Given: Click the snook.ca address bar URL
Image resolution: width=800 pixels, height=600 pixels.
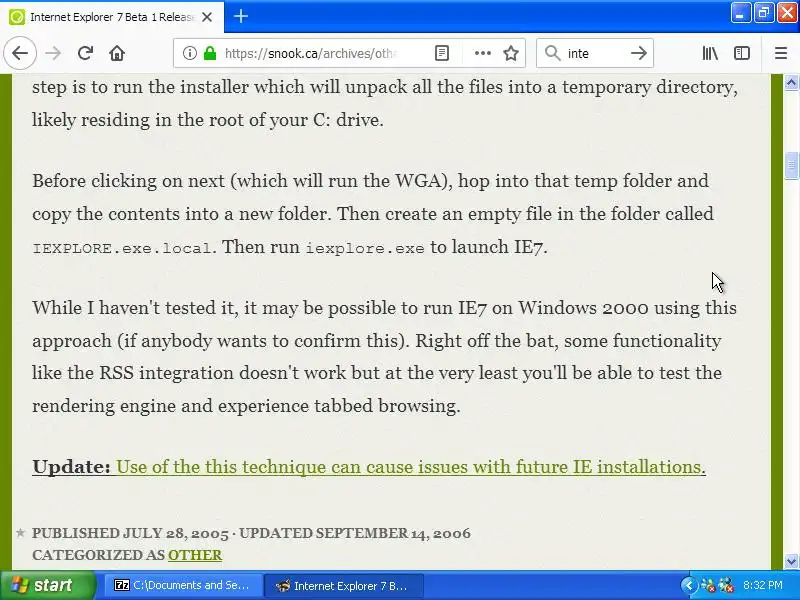Looking at the screenshot, I should [311, 53].
